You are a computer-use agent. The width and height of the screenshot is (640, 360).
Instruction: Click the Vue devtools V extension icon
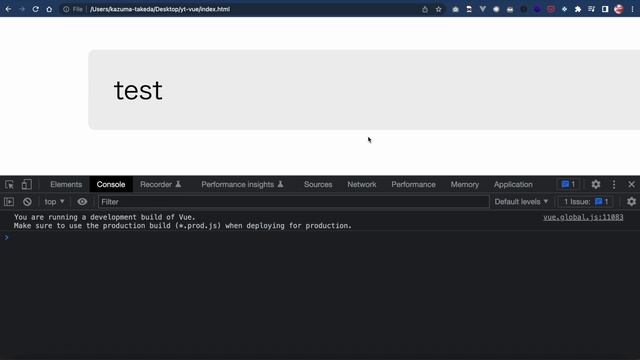482,9
